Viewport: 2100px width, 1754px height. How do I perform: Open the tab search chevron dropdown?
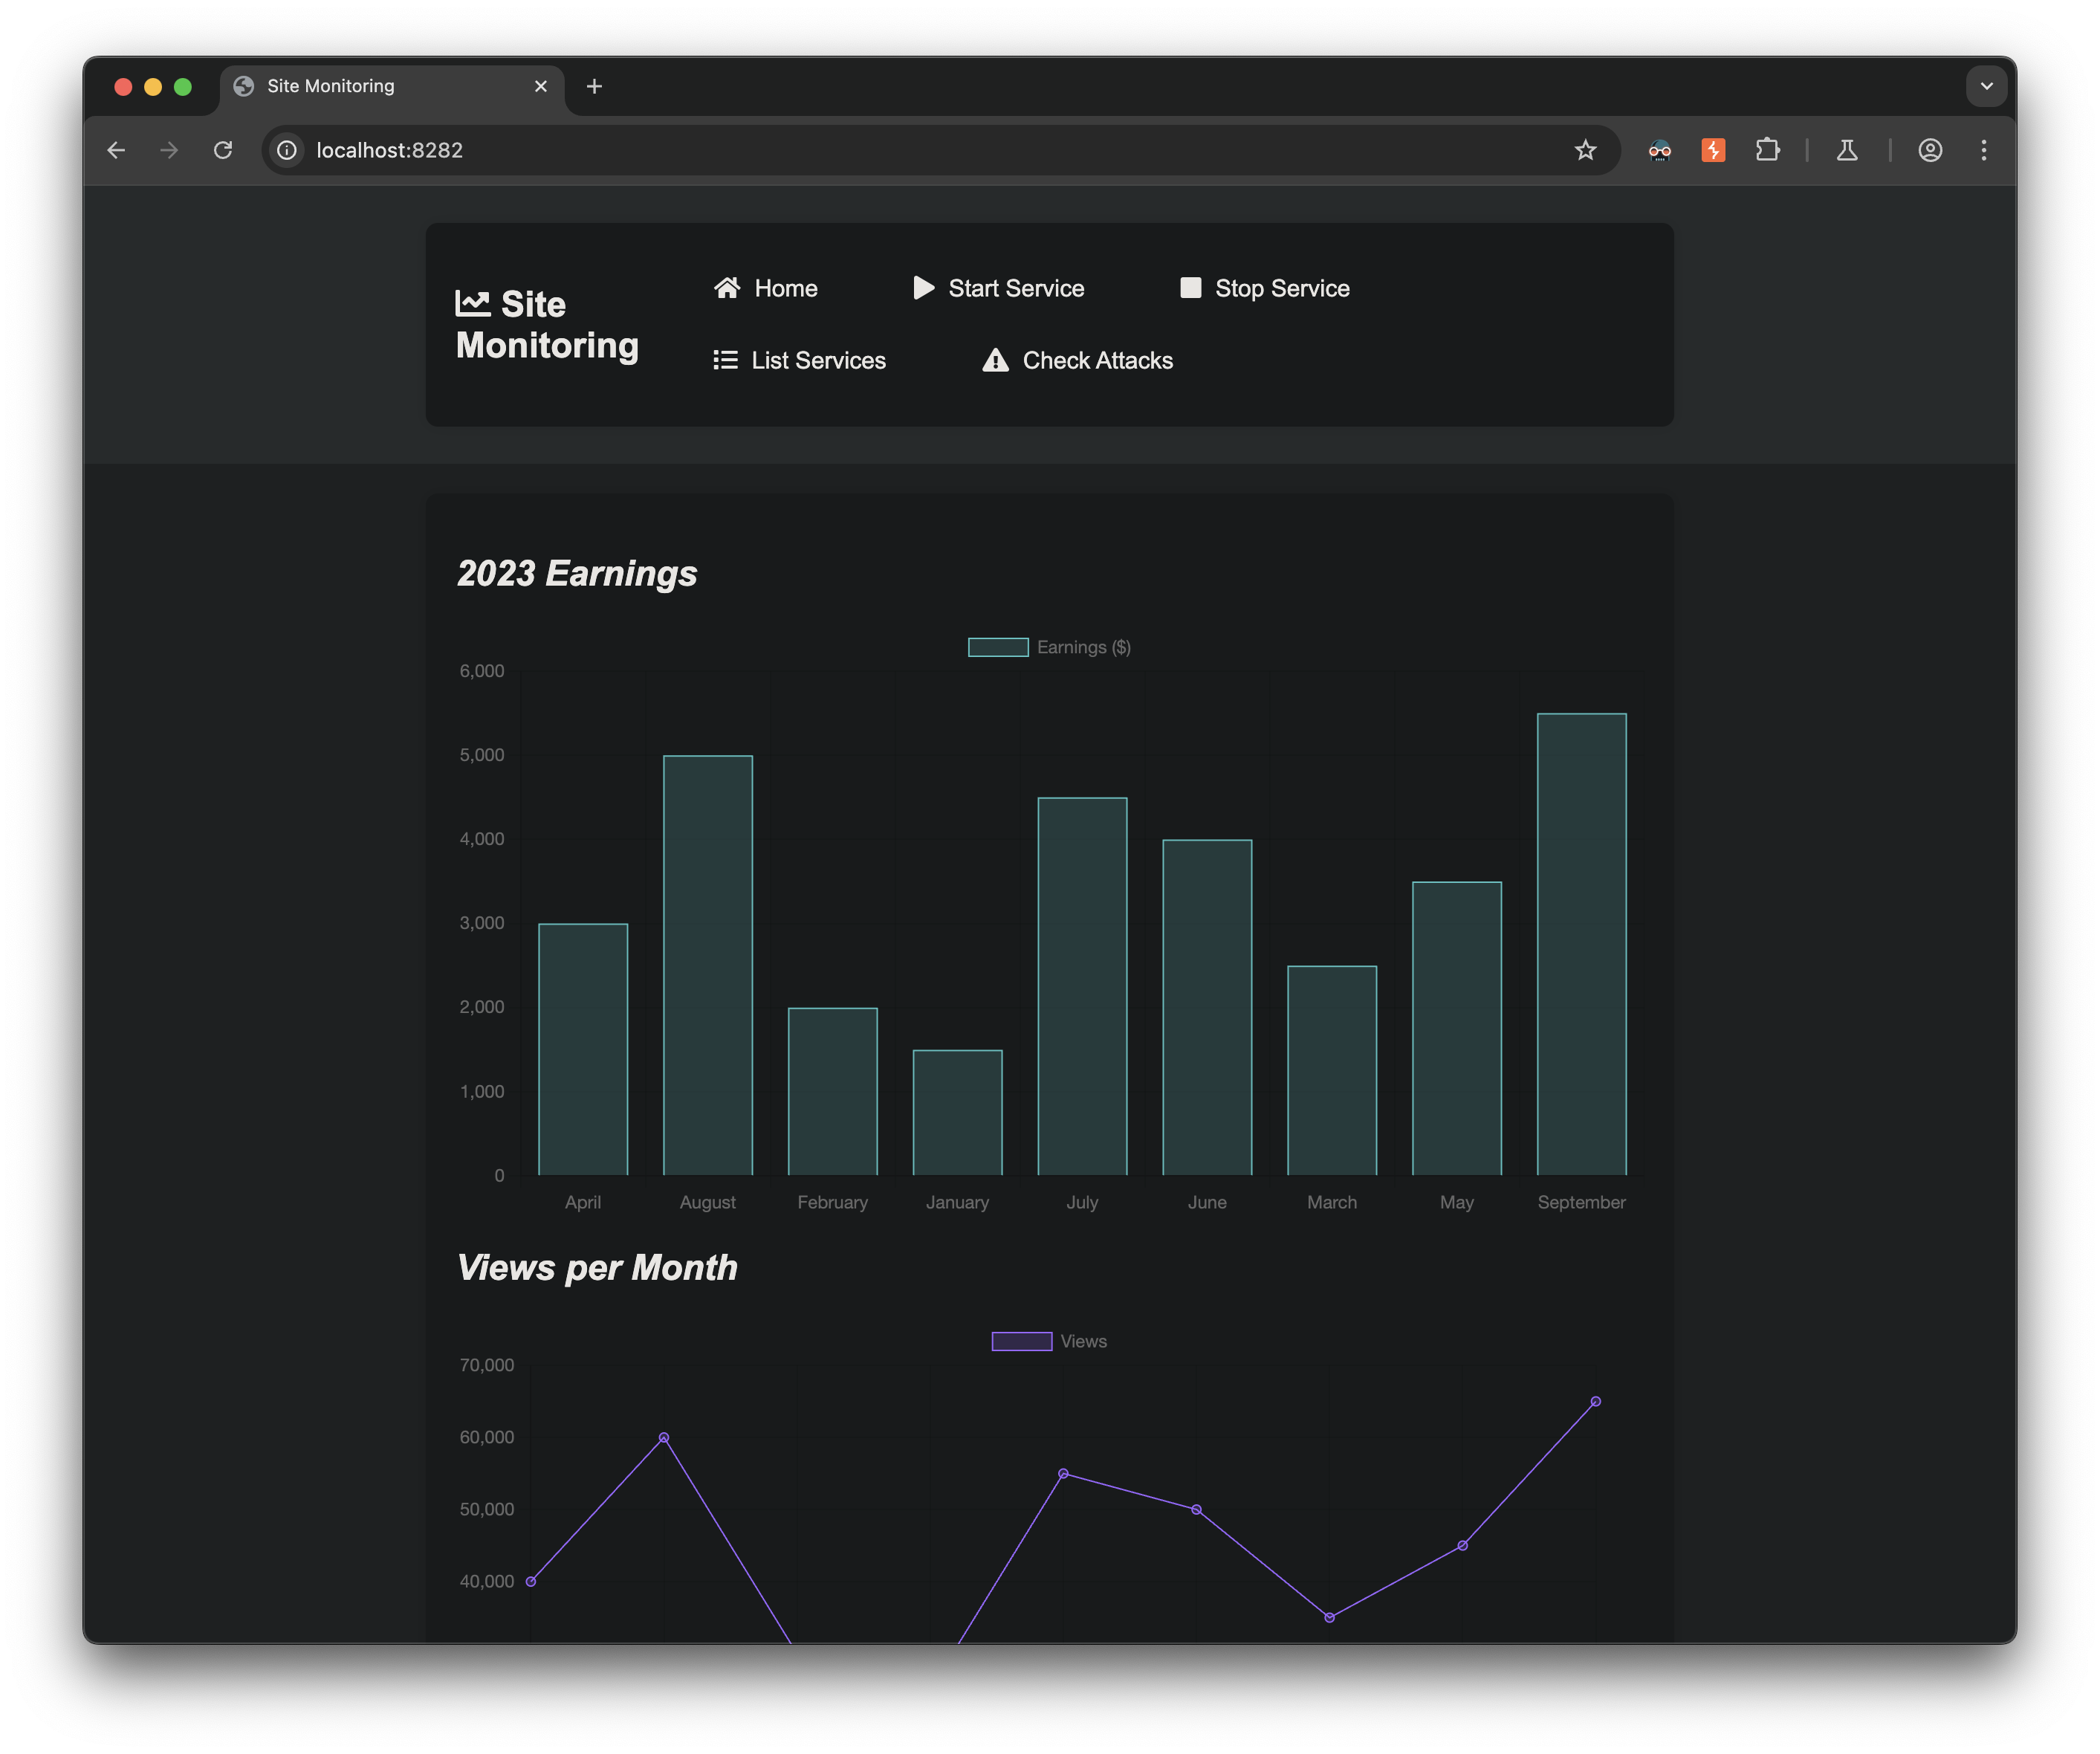click(1986, 86)
